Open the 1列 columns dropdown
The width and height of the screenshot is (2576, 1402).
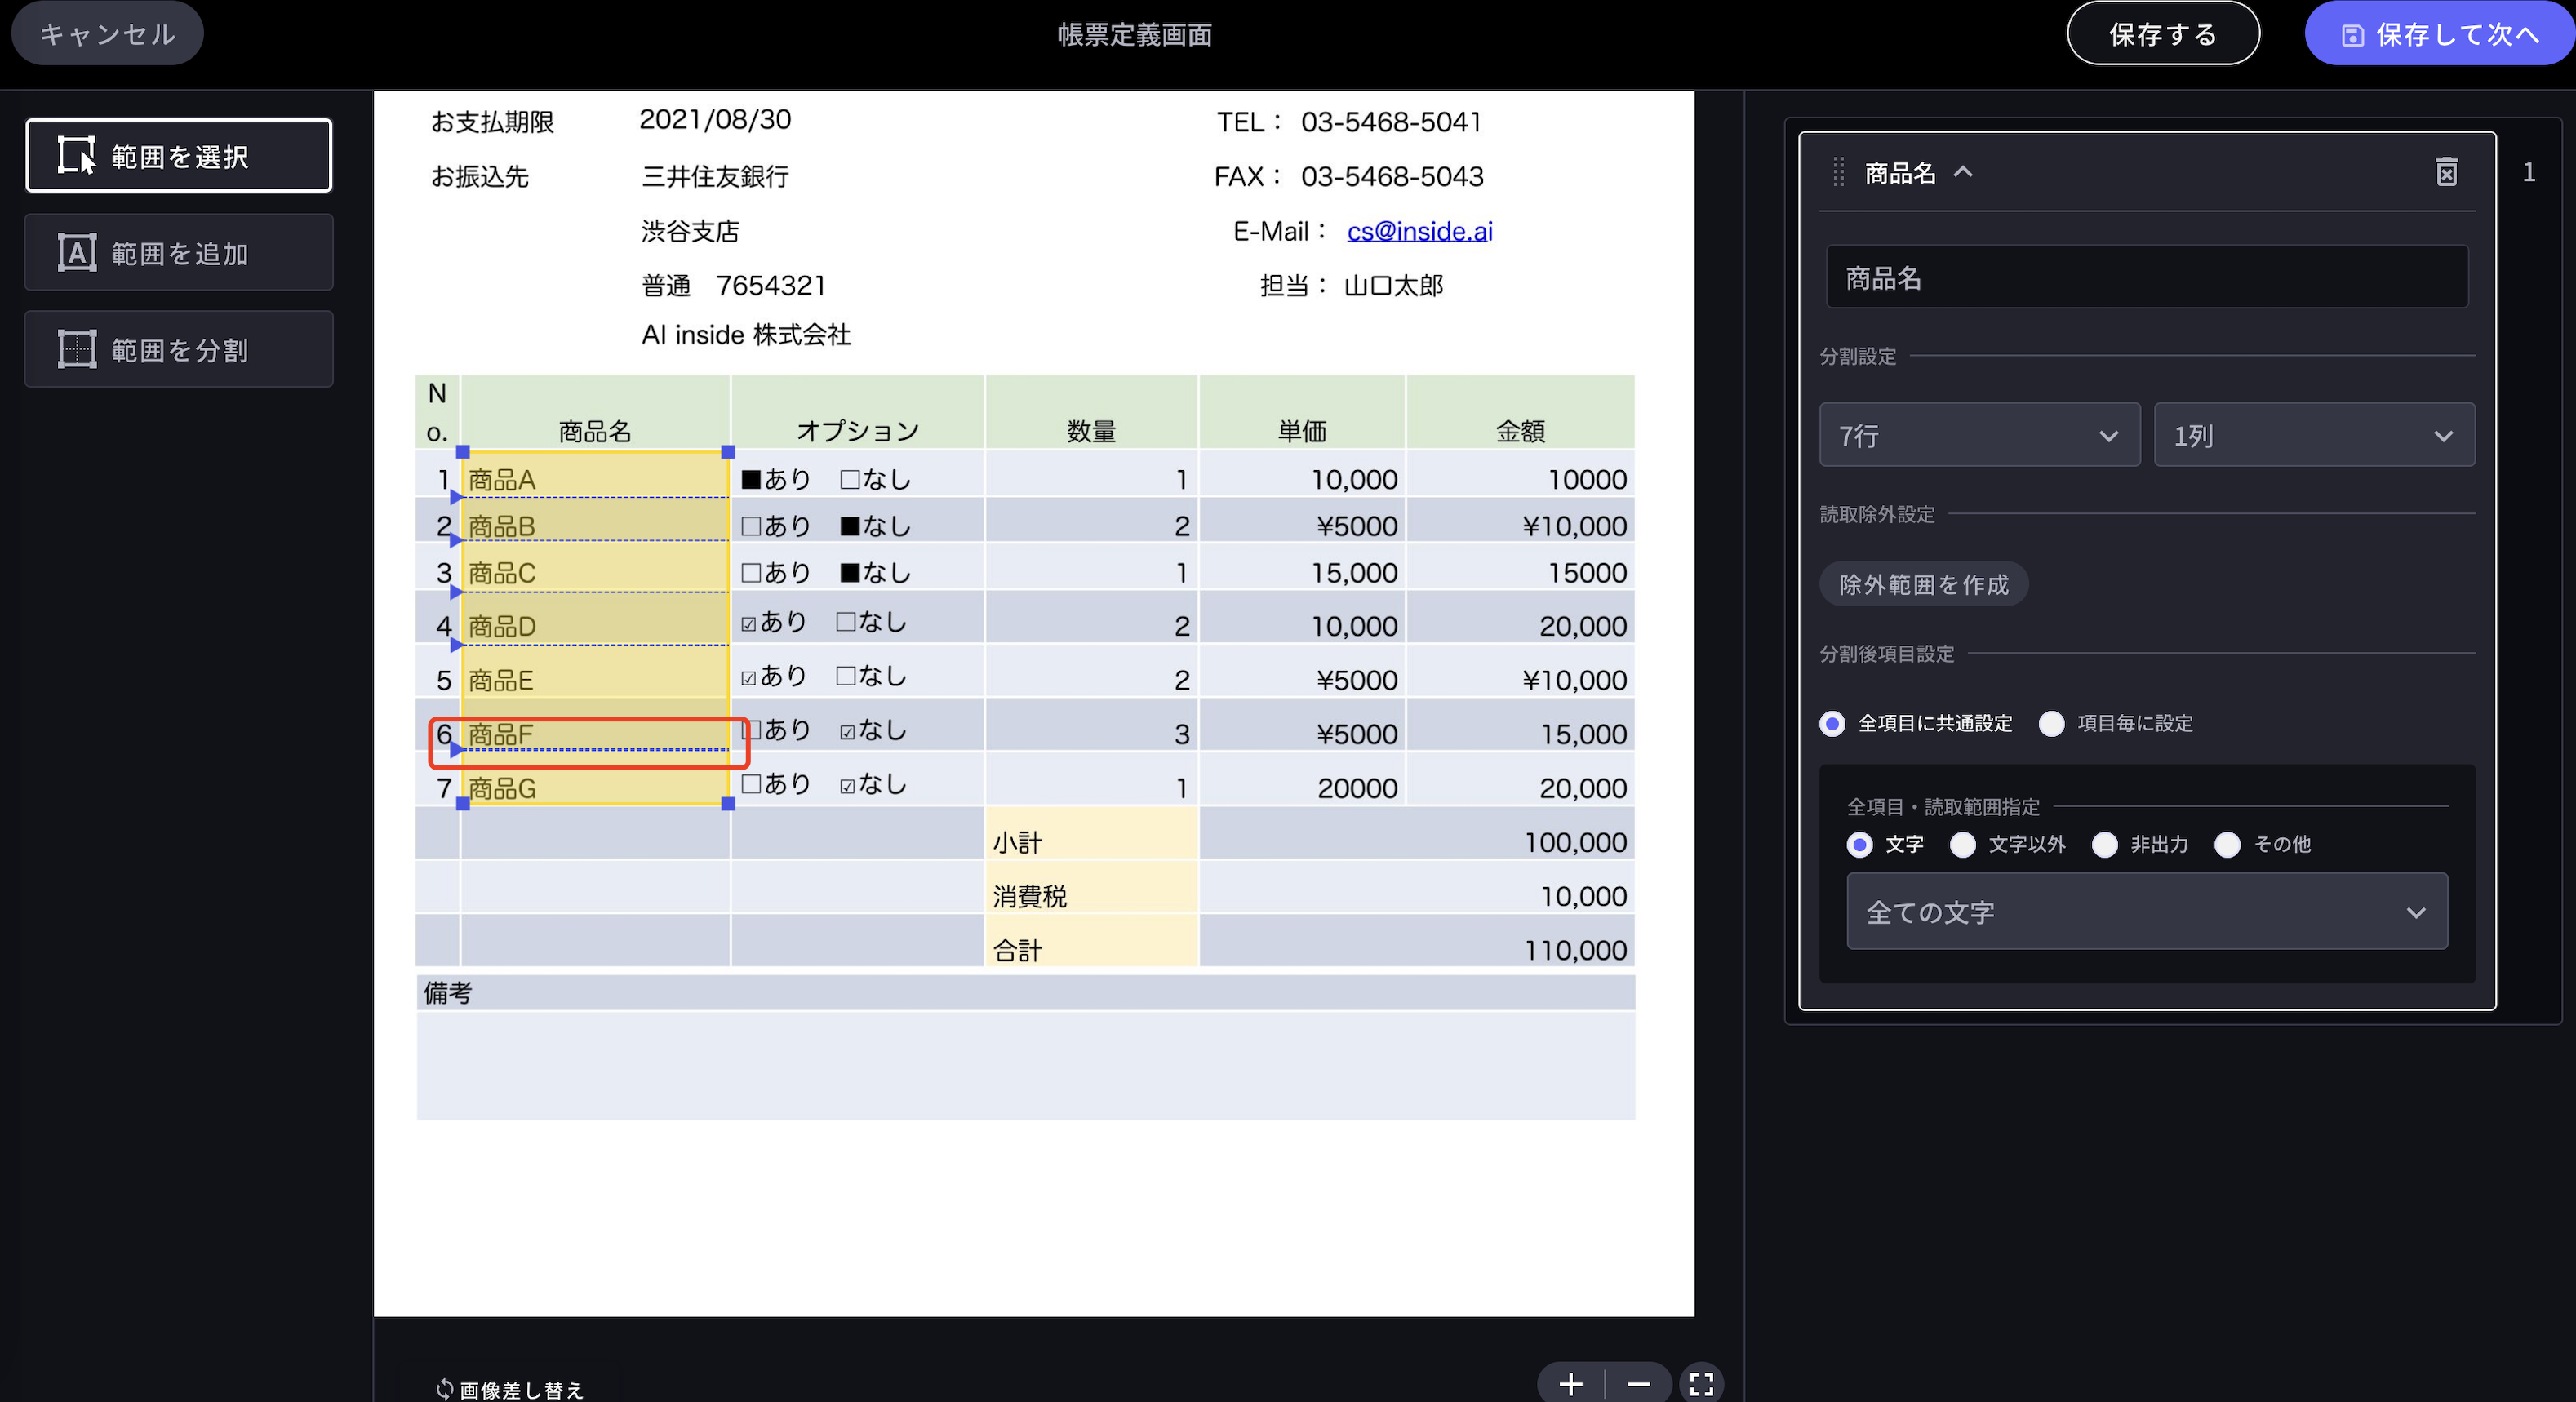click(x=2314, y=435)
